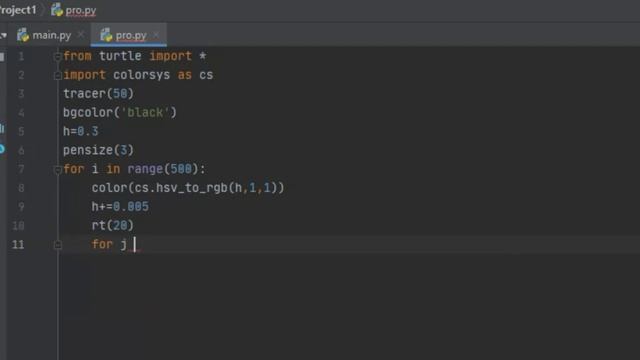640x360 pixels.
Task: Collapse the for i loop at line 7
Action: point(58,170)
